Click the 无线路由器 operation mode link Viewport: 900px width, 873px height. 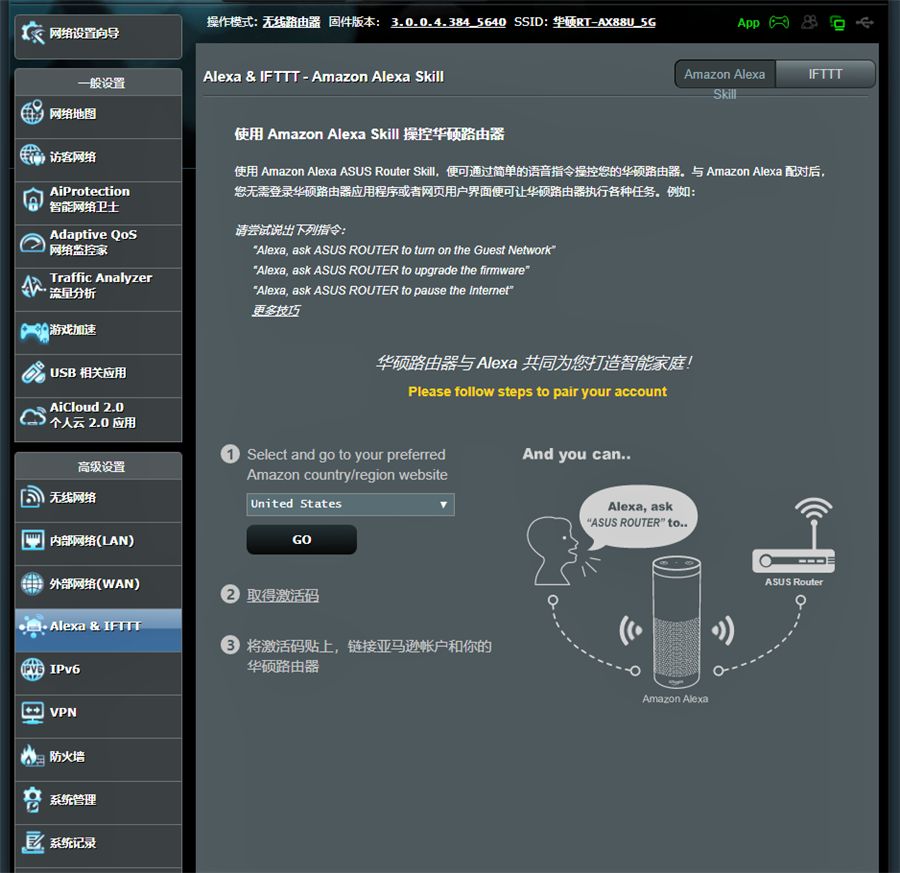291,22
